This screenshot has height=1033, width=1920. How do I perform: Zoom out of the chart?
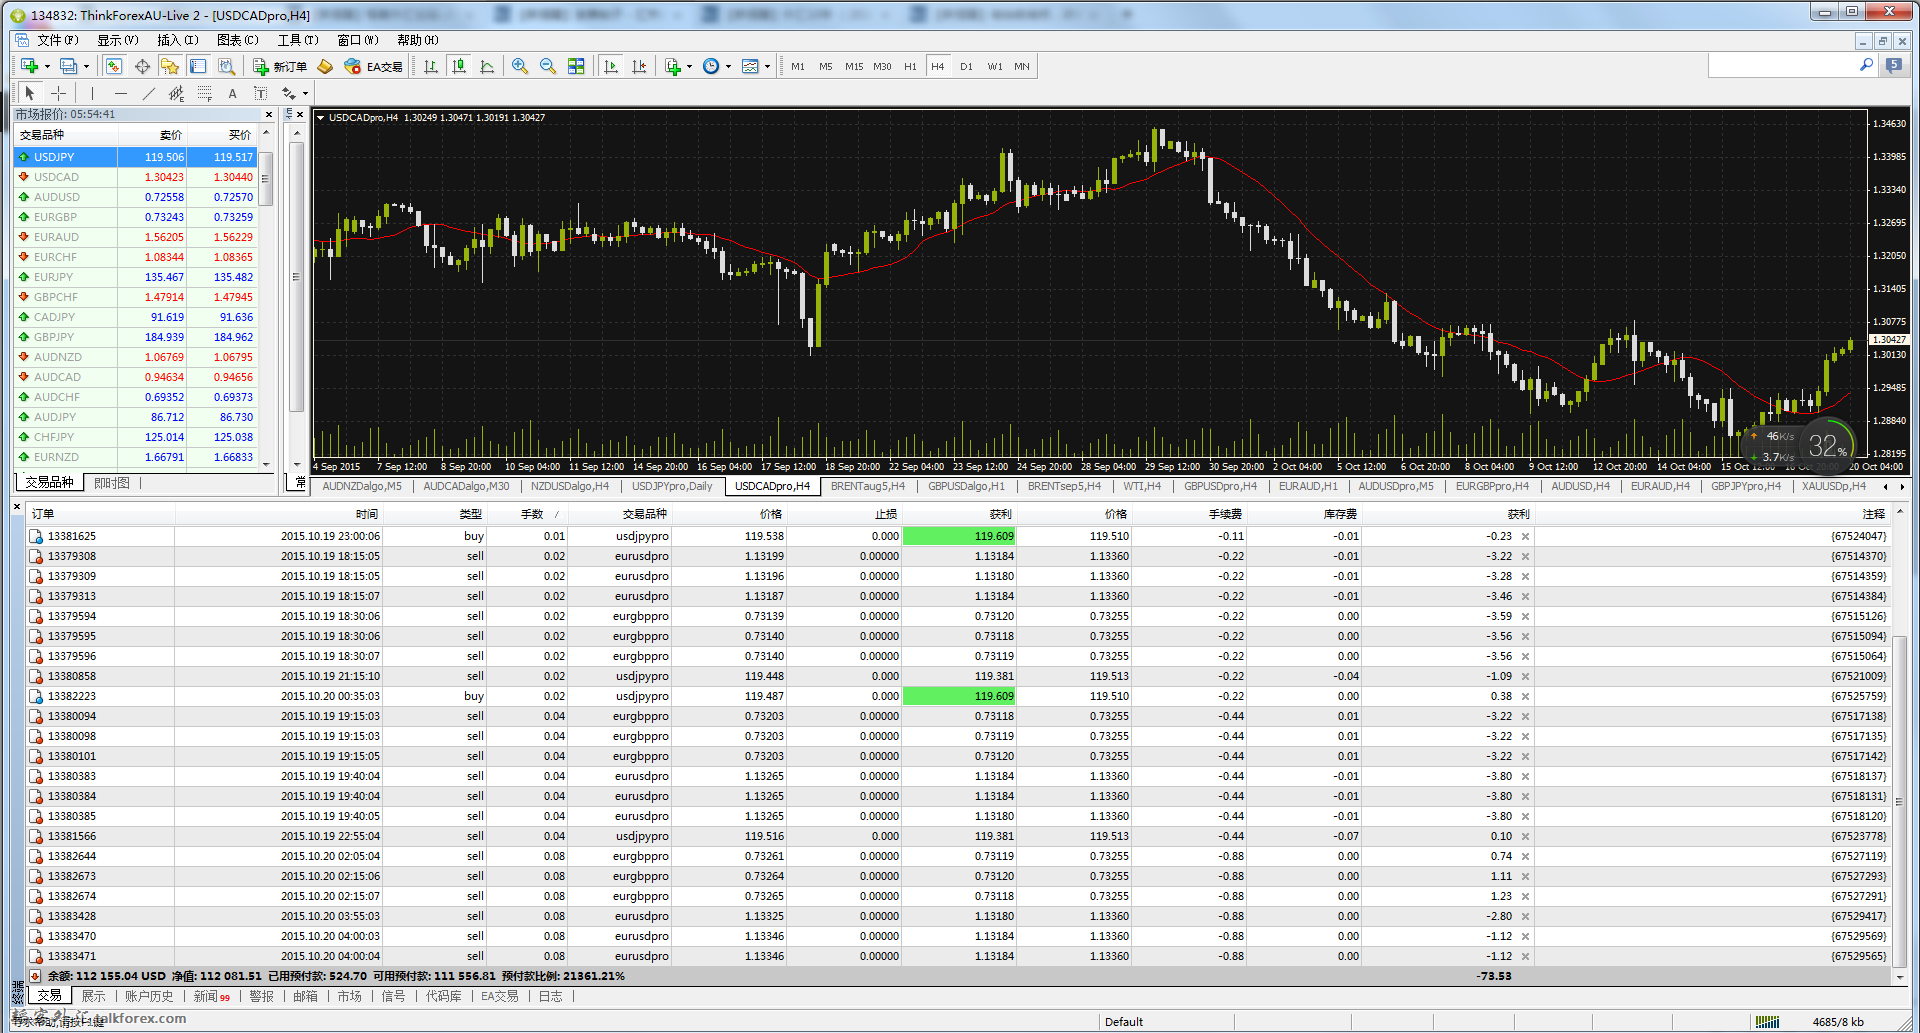point(548,66)
